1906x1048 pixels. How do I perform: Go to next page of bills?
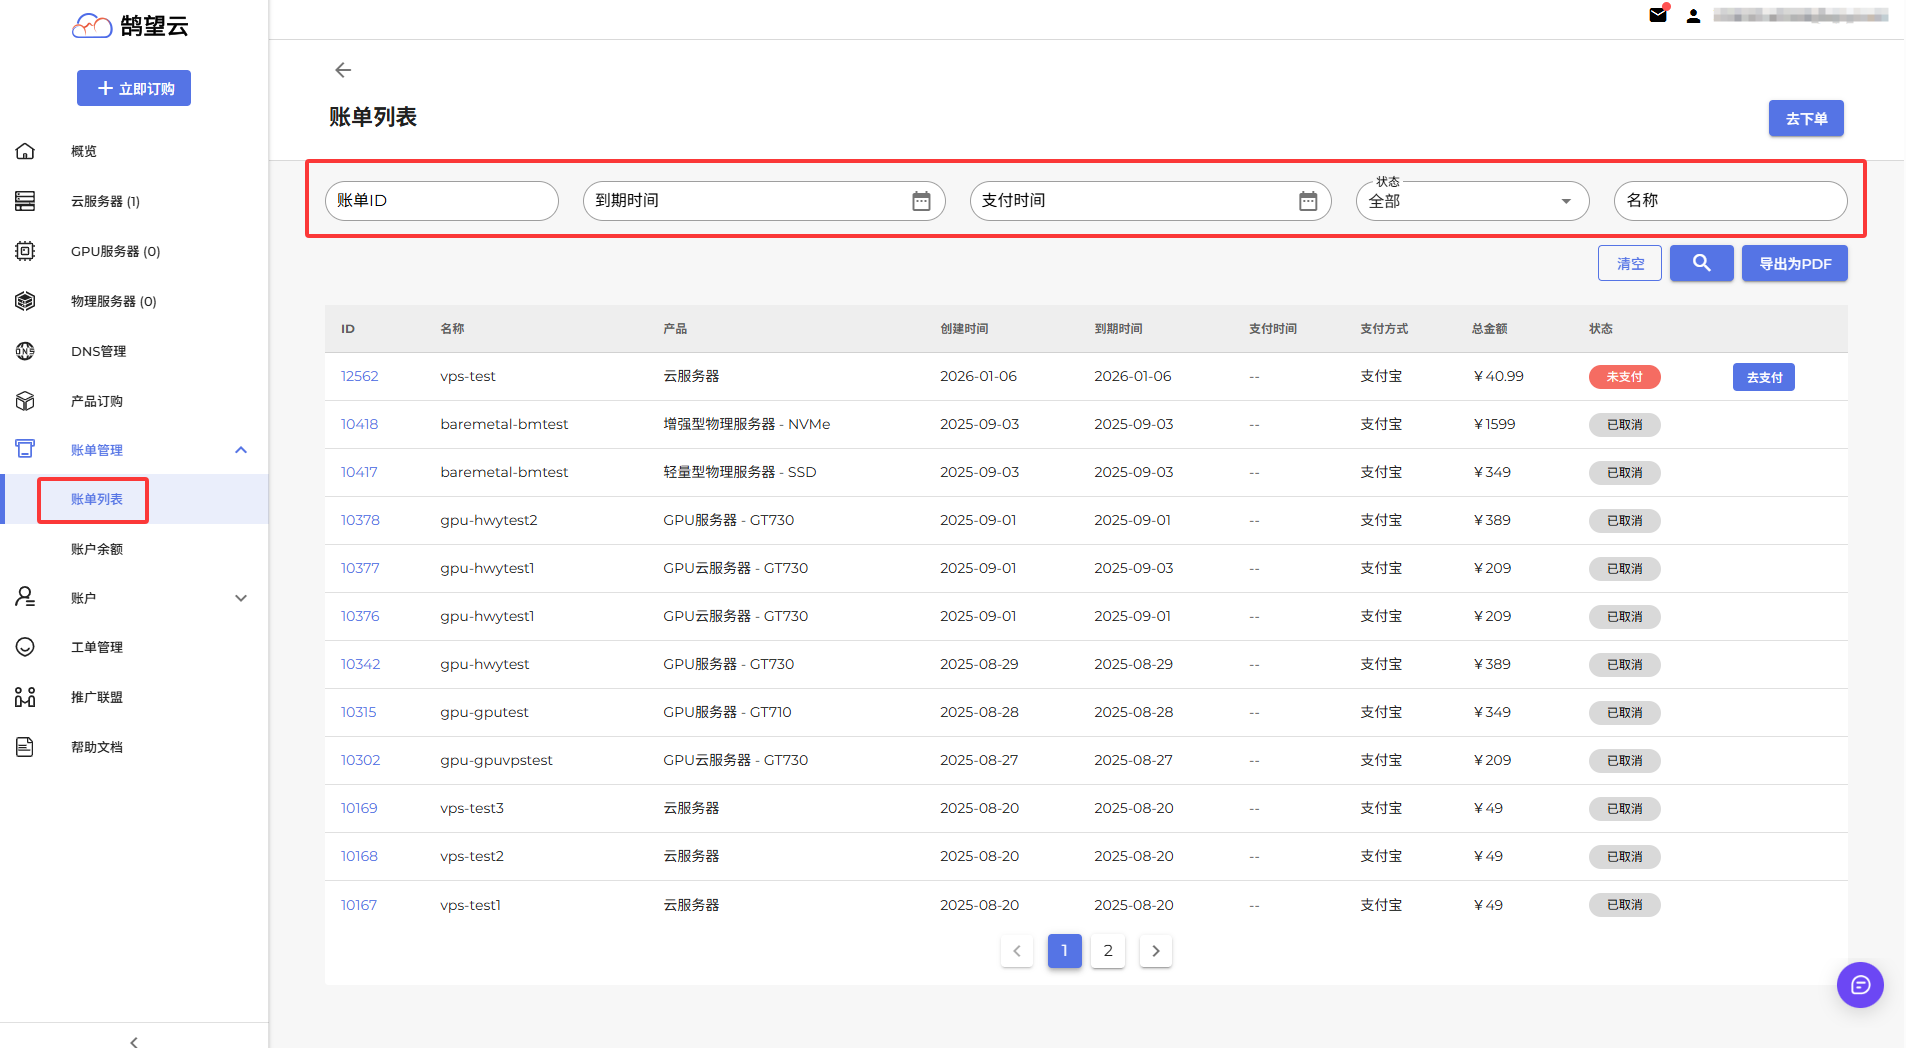[x=1155, y=951]
